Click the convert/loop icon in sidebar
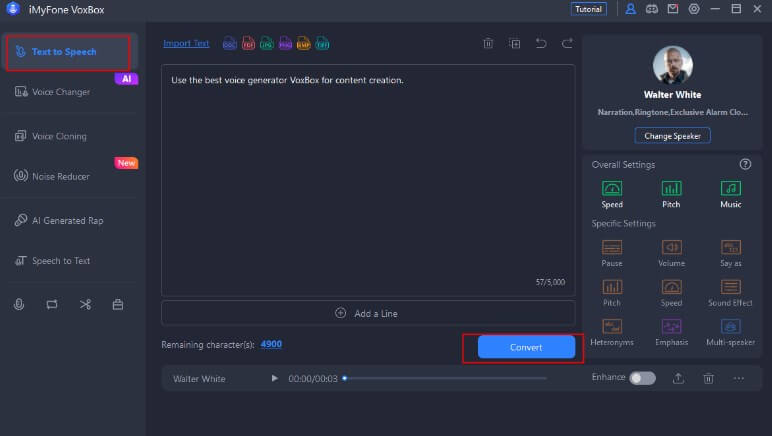The height and width of the screenshot is (436, 772). click(52, 305)
